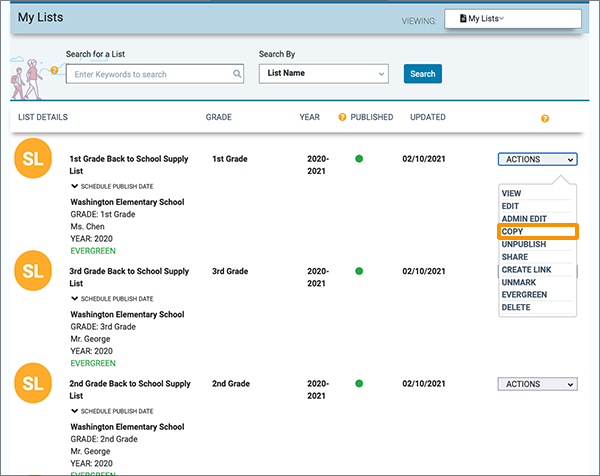This screenshot has height=476, width=600.
Task: Expand Schedule Publish Date for 2nd Grade list
Action: pyautogui.click(x=112, y=411)
